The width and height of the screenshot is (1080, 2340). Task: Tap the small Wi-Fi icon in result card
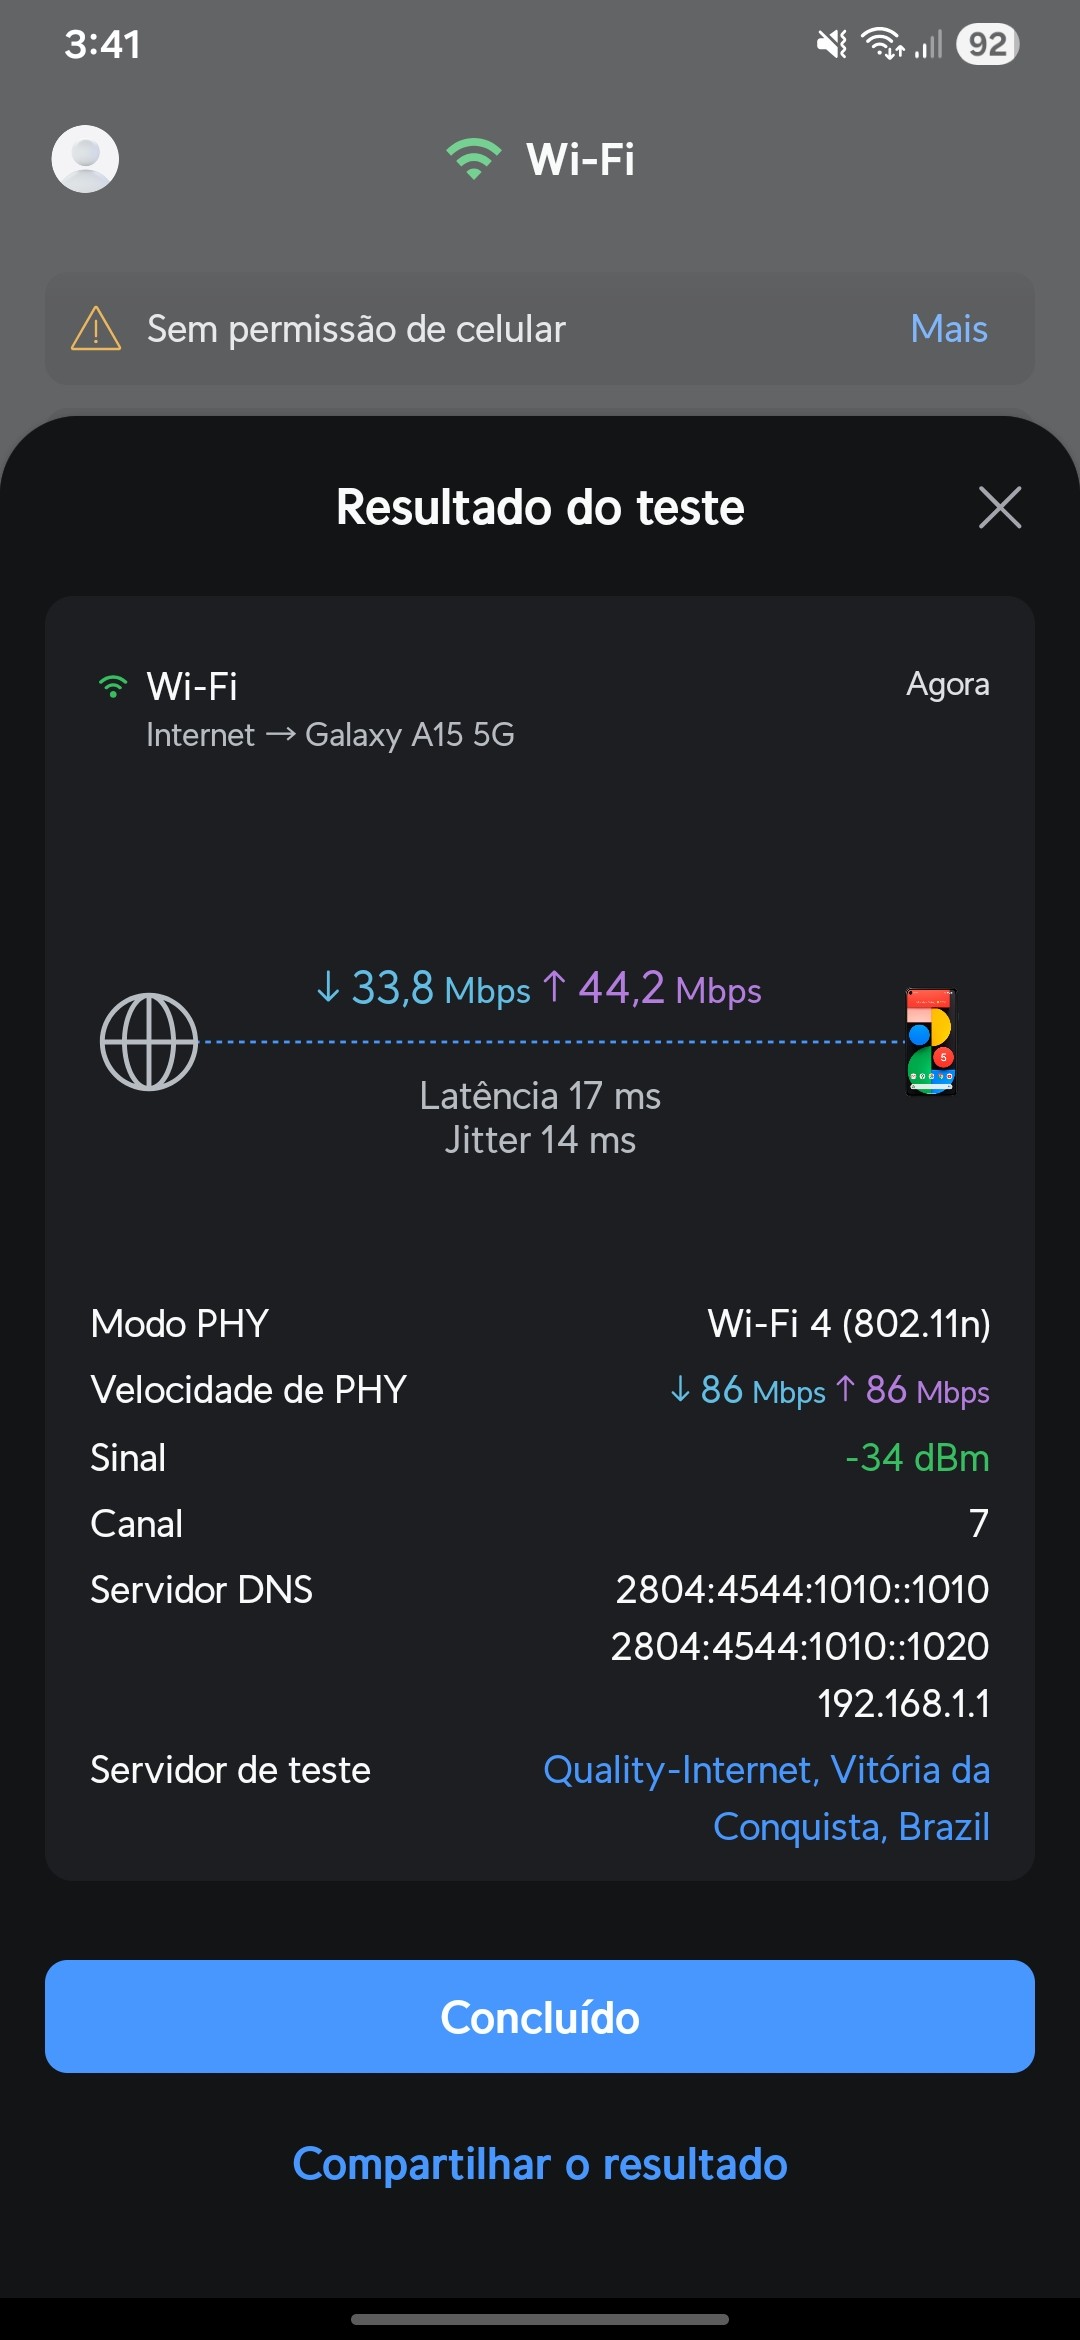tap(113, 687)
